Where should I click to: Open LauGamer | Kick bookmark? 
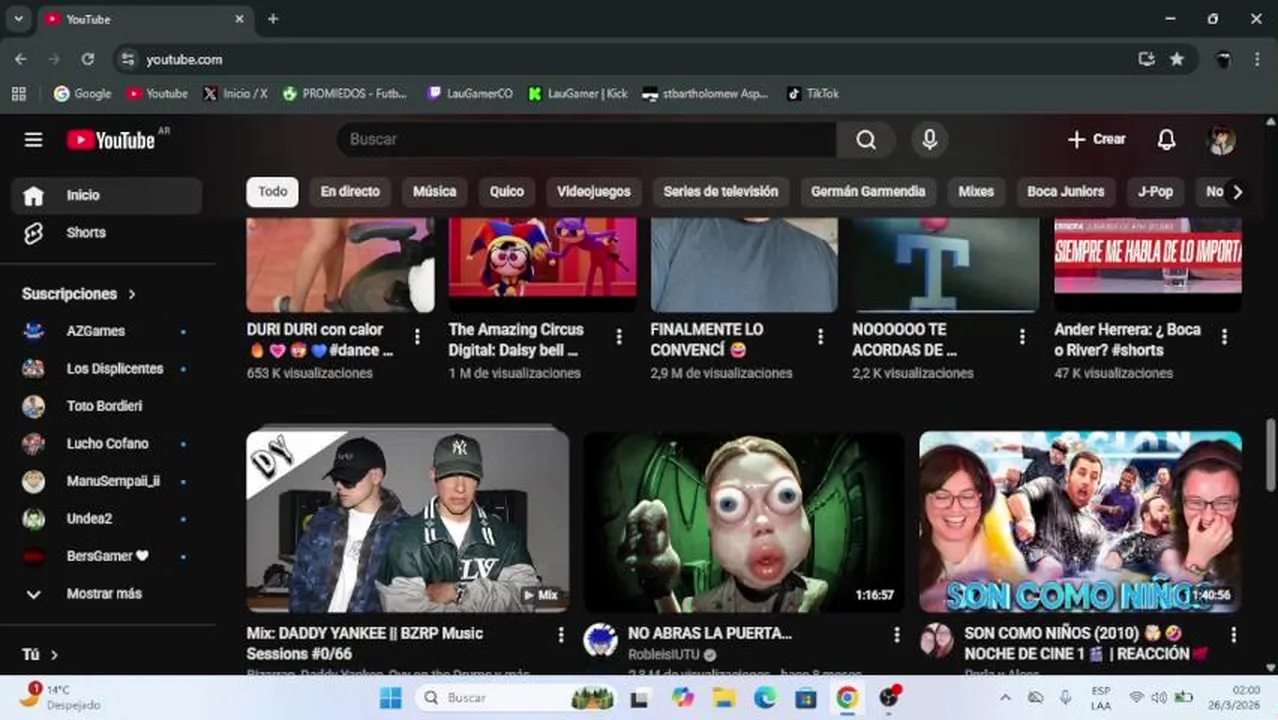578,94
